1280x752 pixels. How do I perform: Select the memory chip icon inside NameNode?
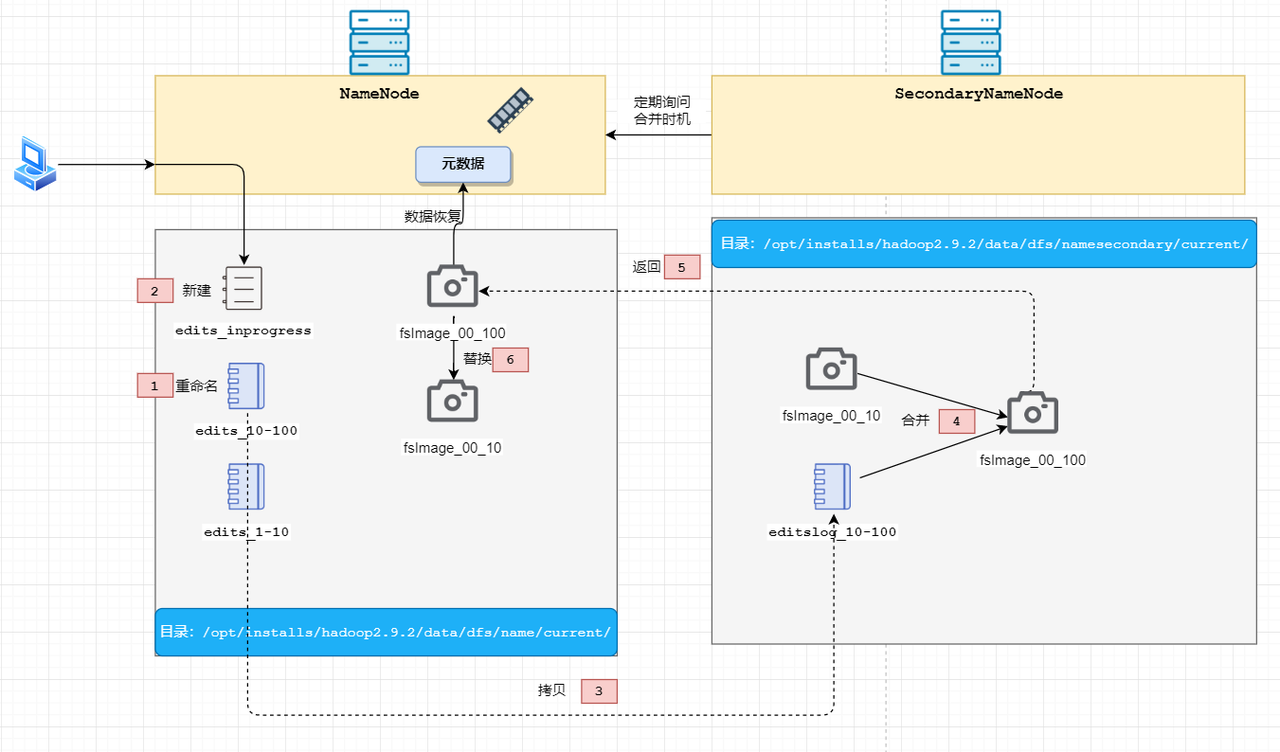pos(510,110)
